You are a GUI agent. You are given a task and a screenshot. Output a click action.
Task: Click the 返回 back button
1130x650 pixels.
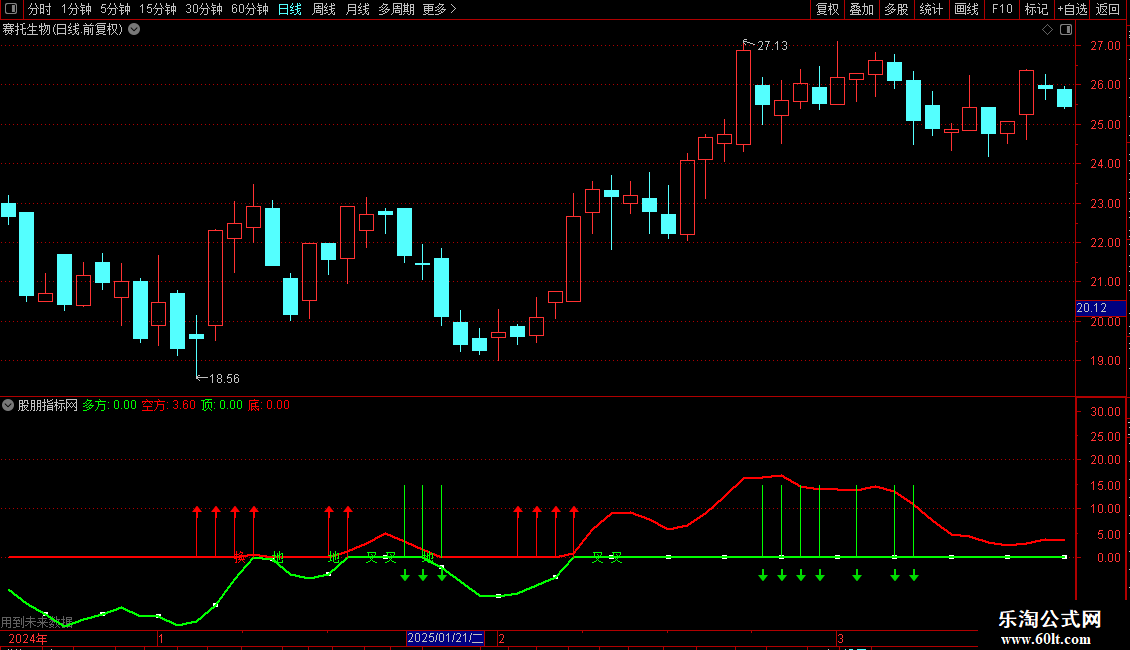tap(1108, 9)
